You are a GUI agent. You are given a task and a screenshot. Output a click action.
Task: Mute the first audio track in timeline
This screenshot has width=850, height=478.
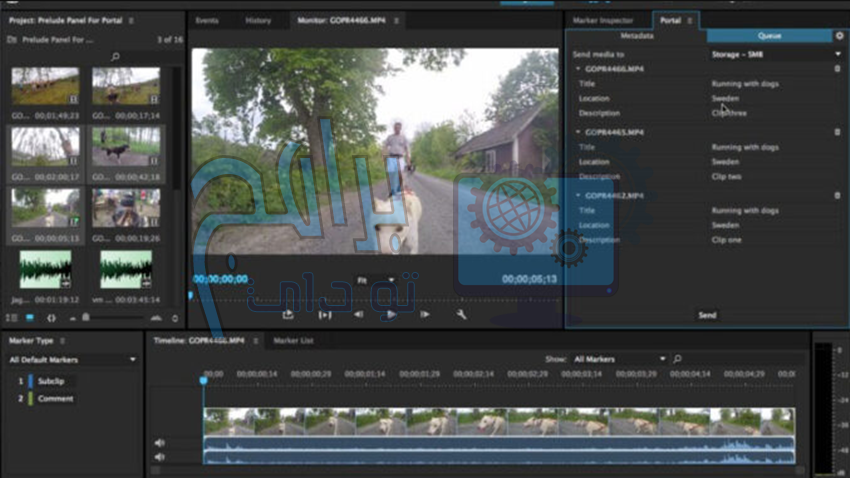159,443
